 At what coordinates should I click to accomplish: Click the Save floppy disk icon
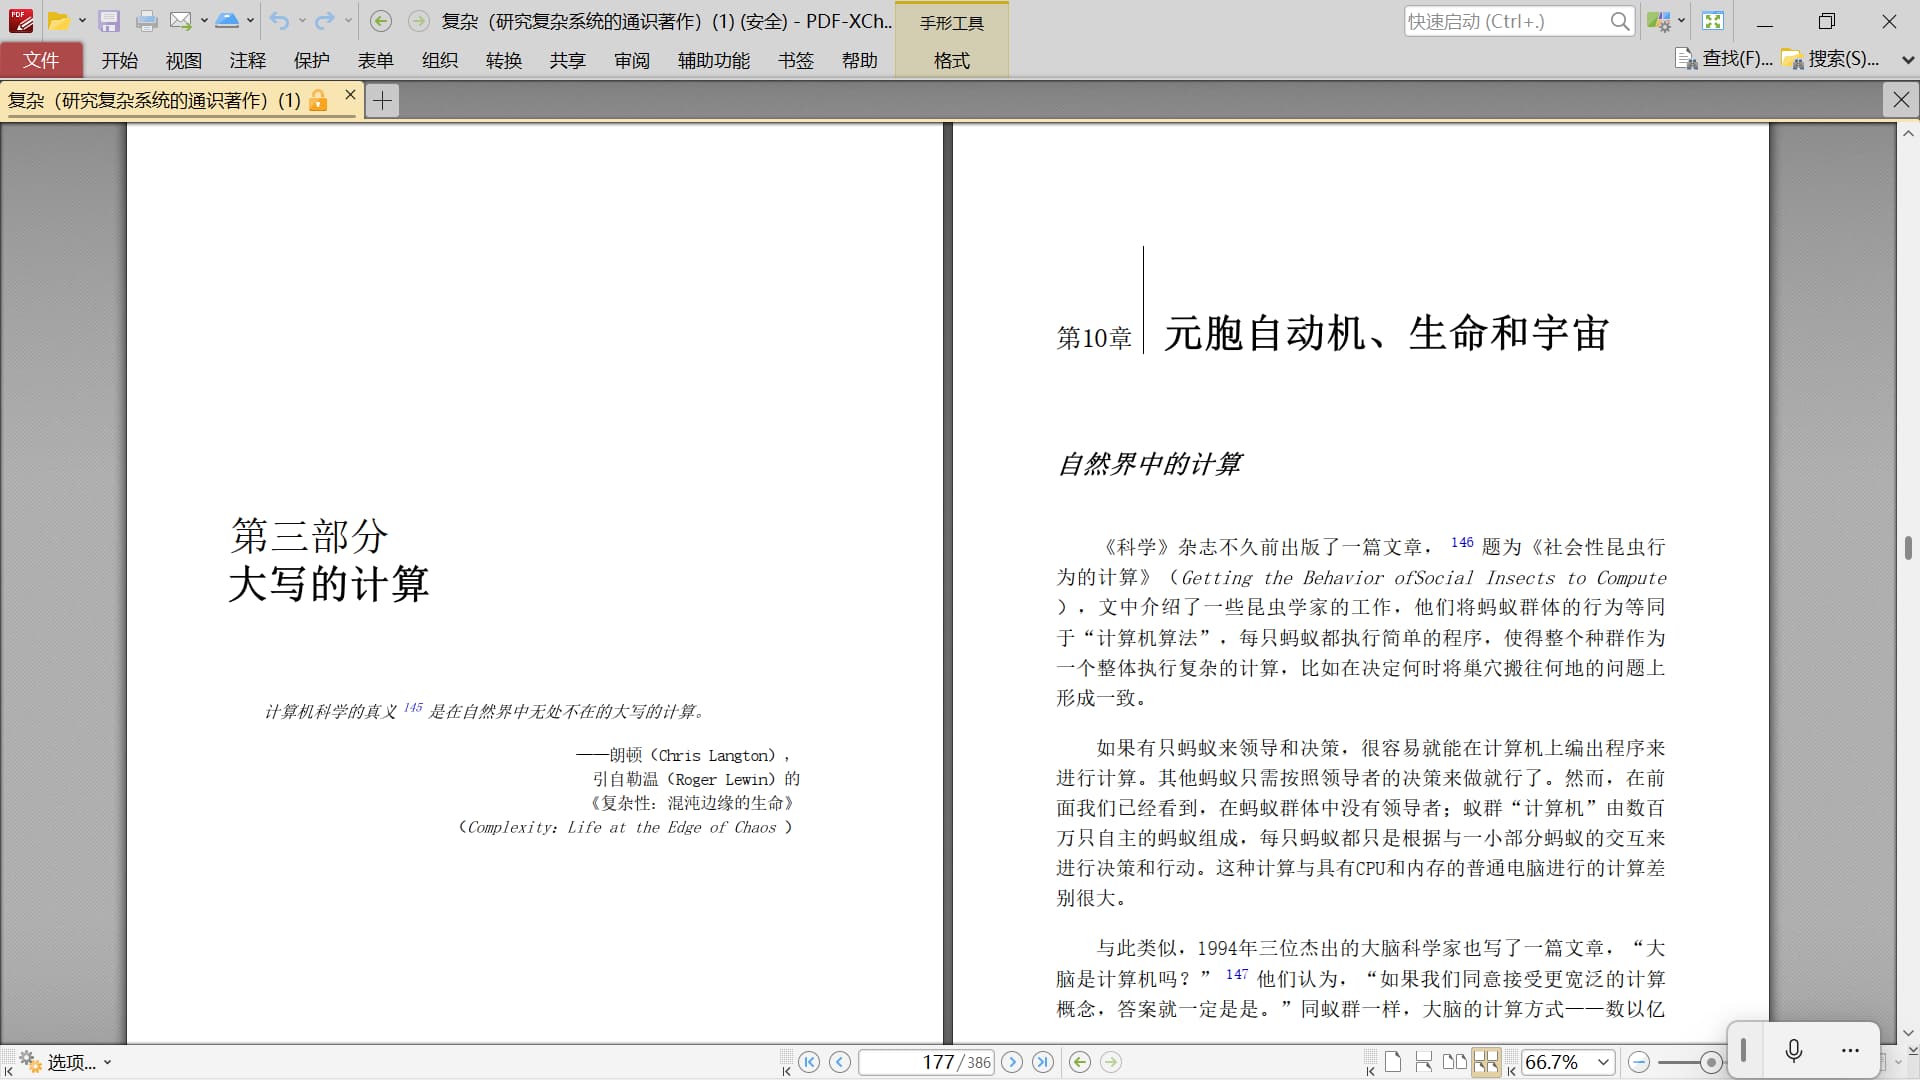coord(109,21)
